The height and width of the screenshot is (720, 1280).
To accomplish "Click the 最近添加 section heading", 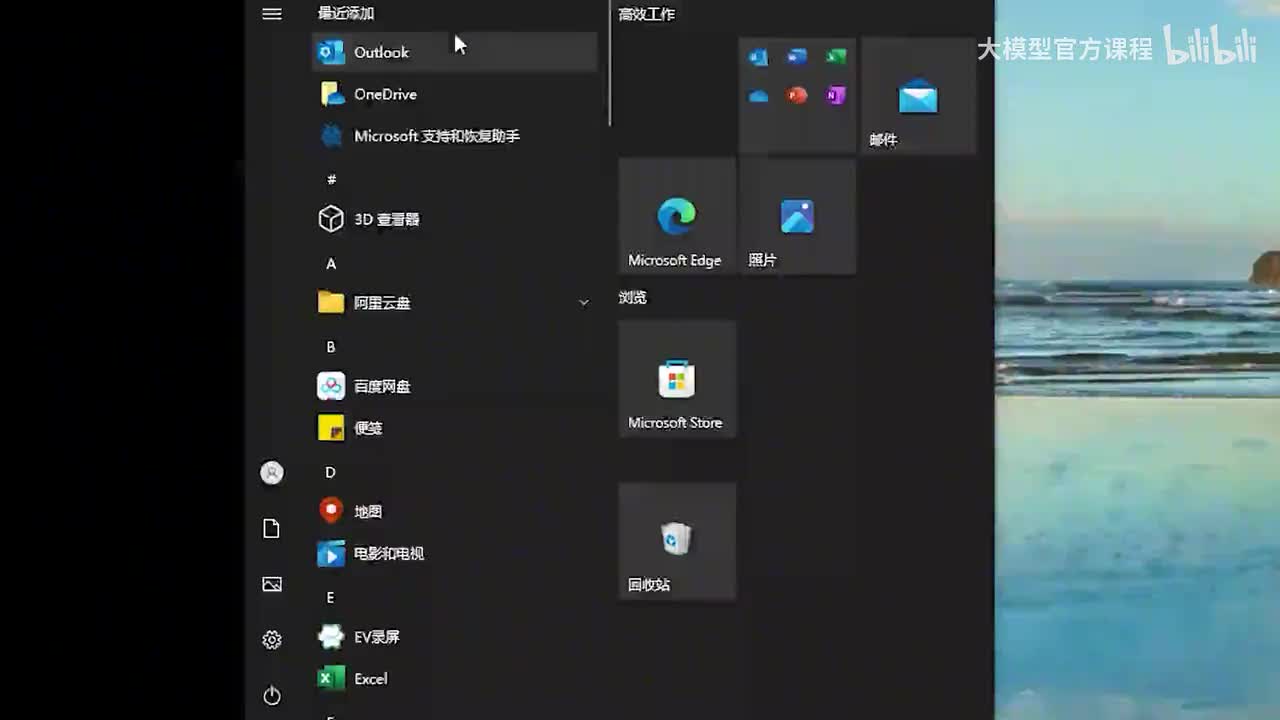I will click(346, 13).
